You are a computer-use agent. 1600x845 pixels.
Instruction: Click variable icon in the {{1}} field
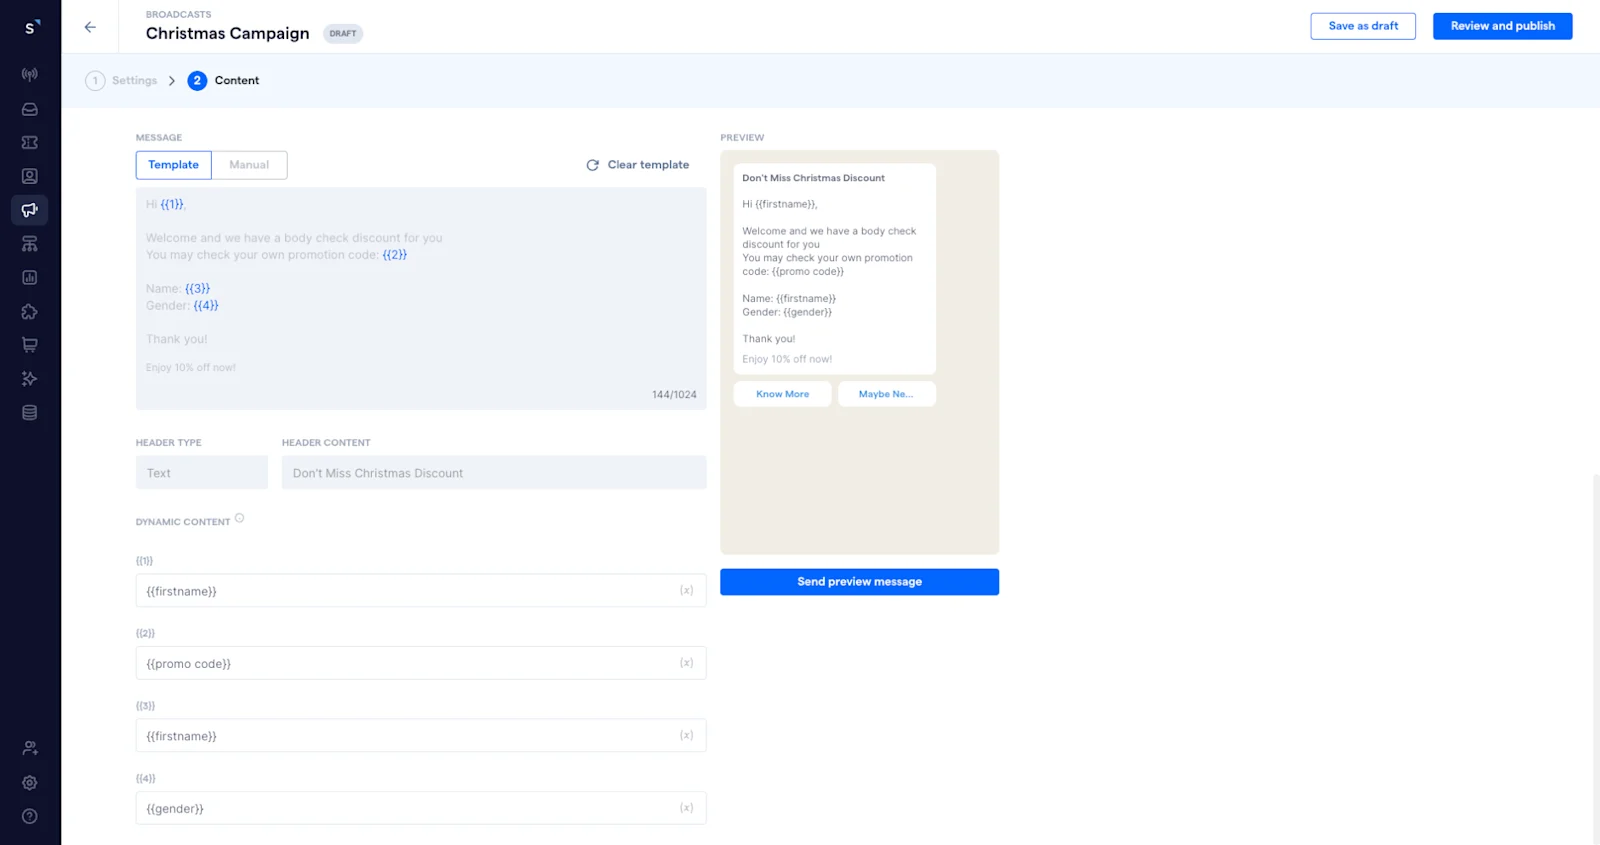[686, 590]
